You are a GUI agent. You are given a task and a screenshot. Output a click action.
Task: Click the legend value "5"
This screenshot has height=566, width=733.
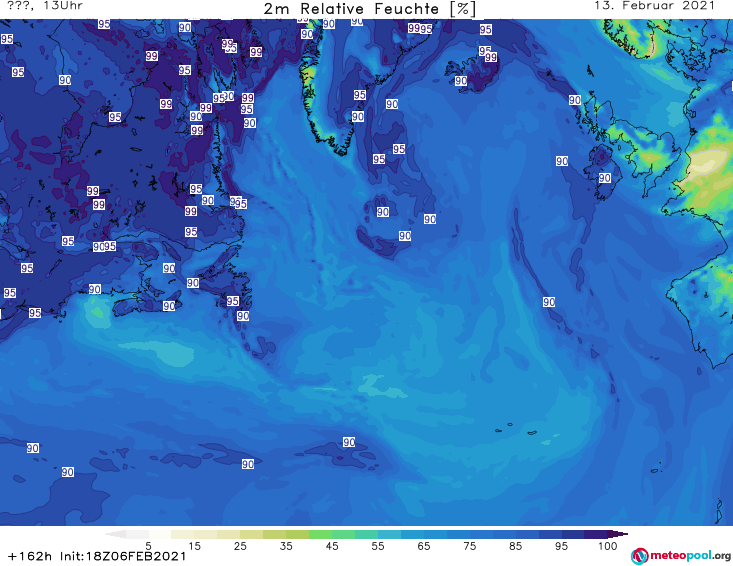pos(148,546)
